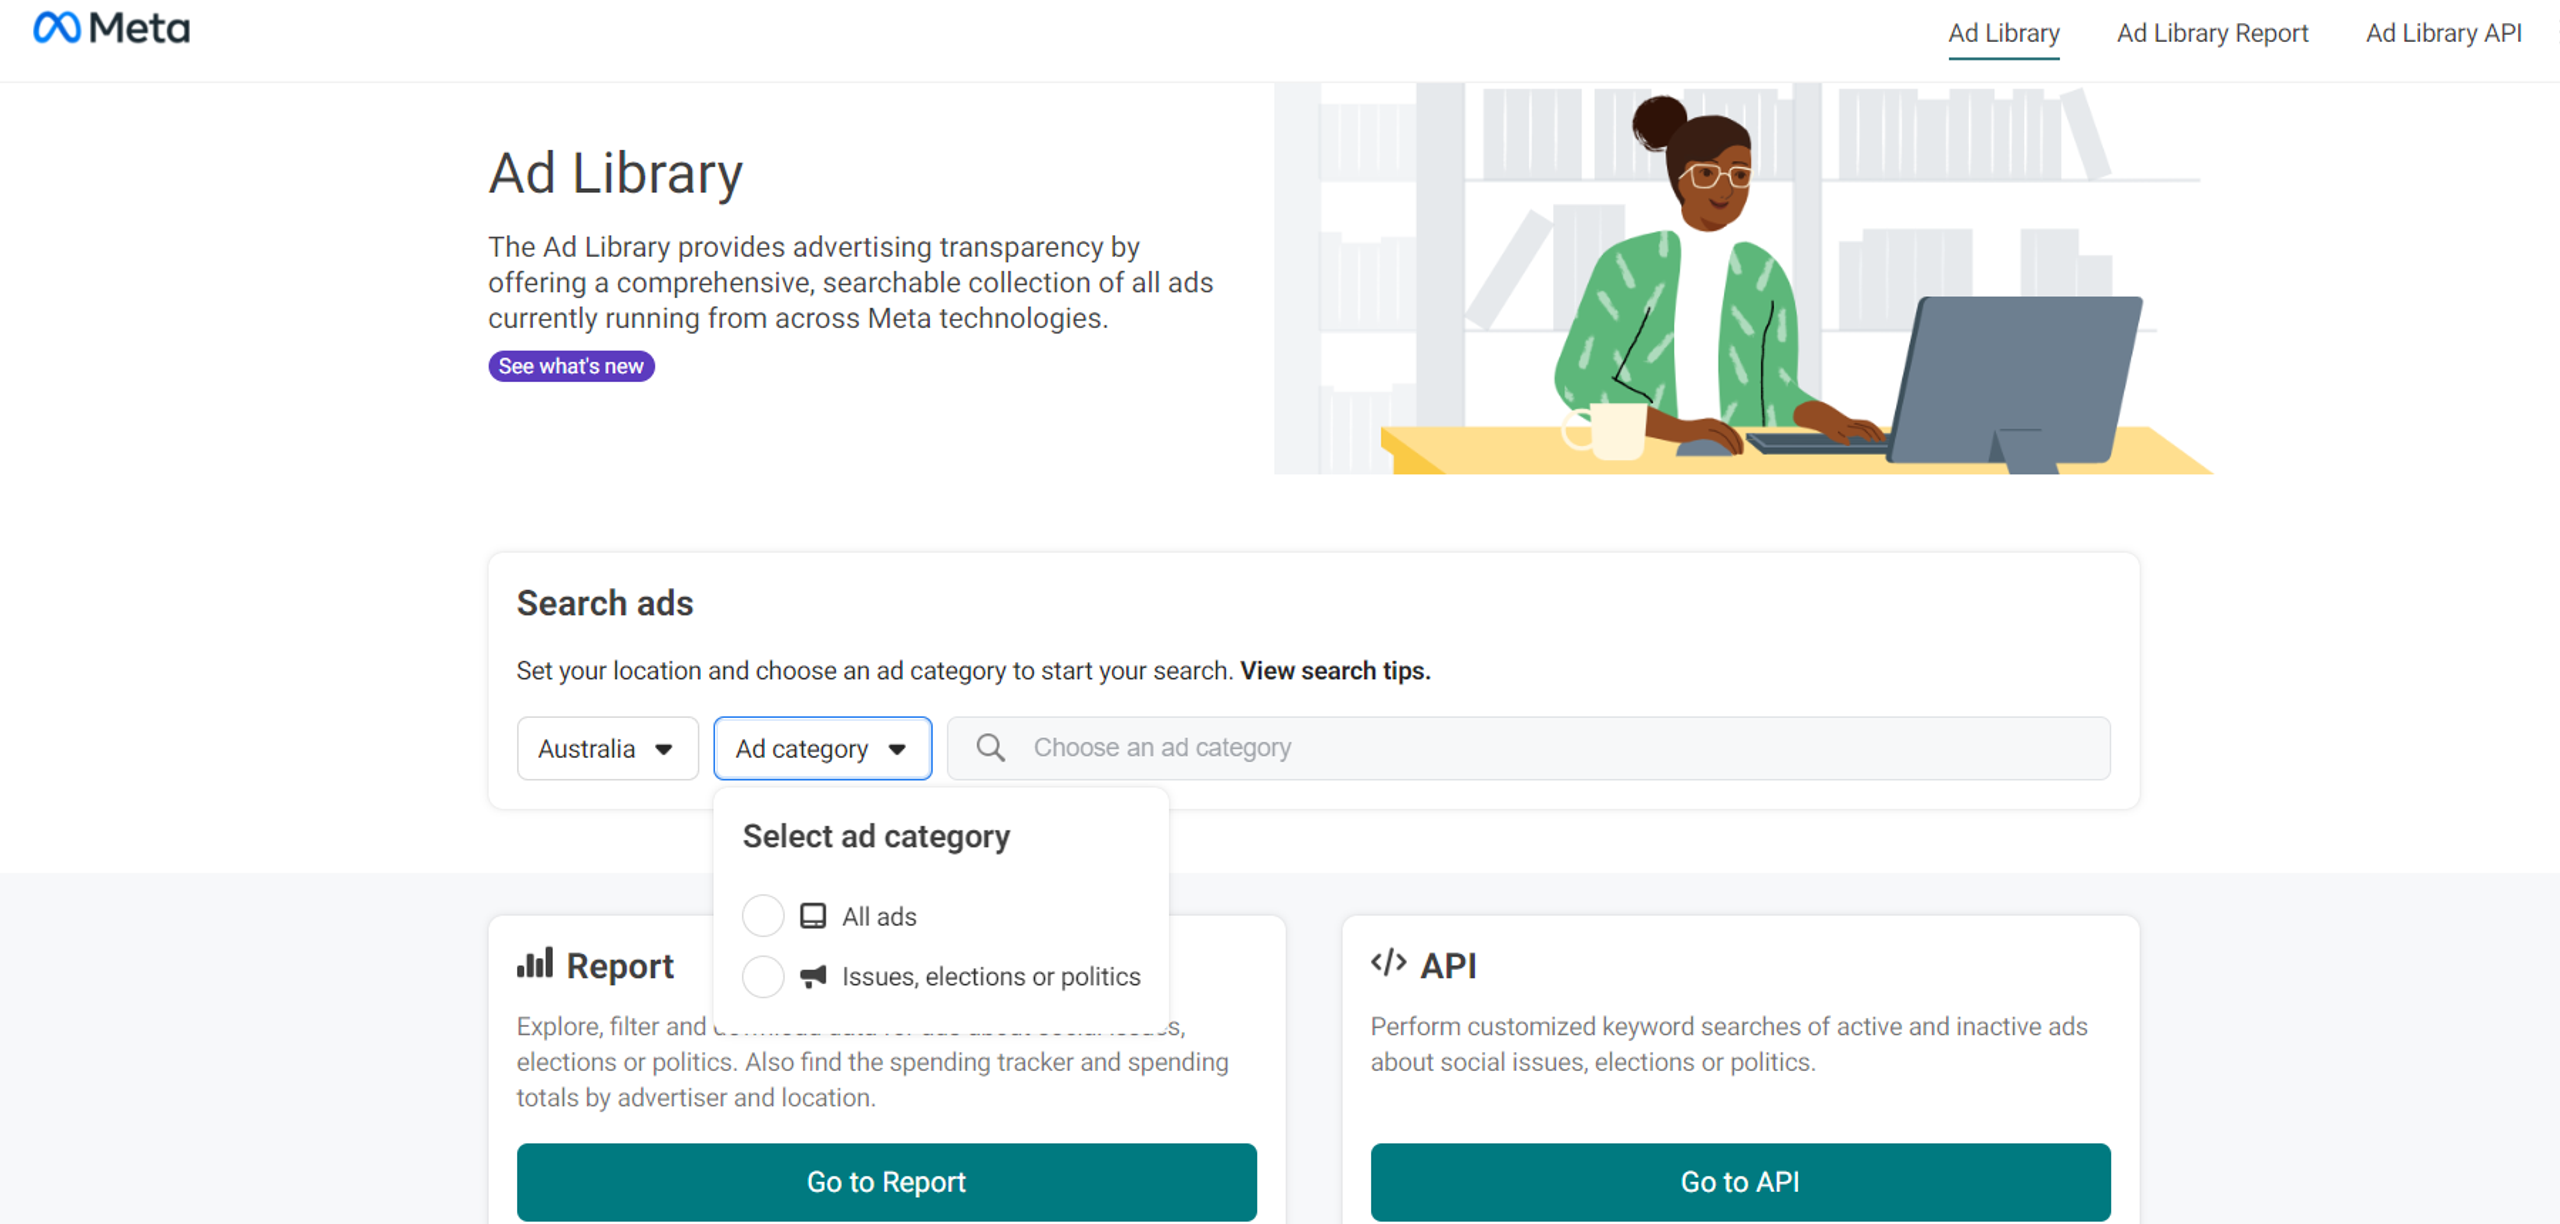Click the Australia dropdown arrow icon
This screenshot has width=2560, height=1224.
coord(664,749)
